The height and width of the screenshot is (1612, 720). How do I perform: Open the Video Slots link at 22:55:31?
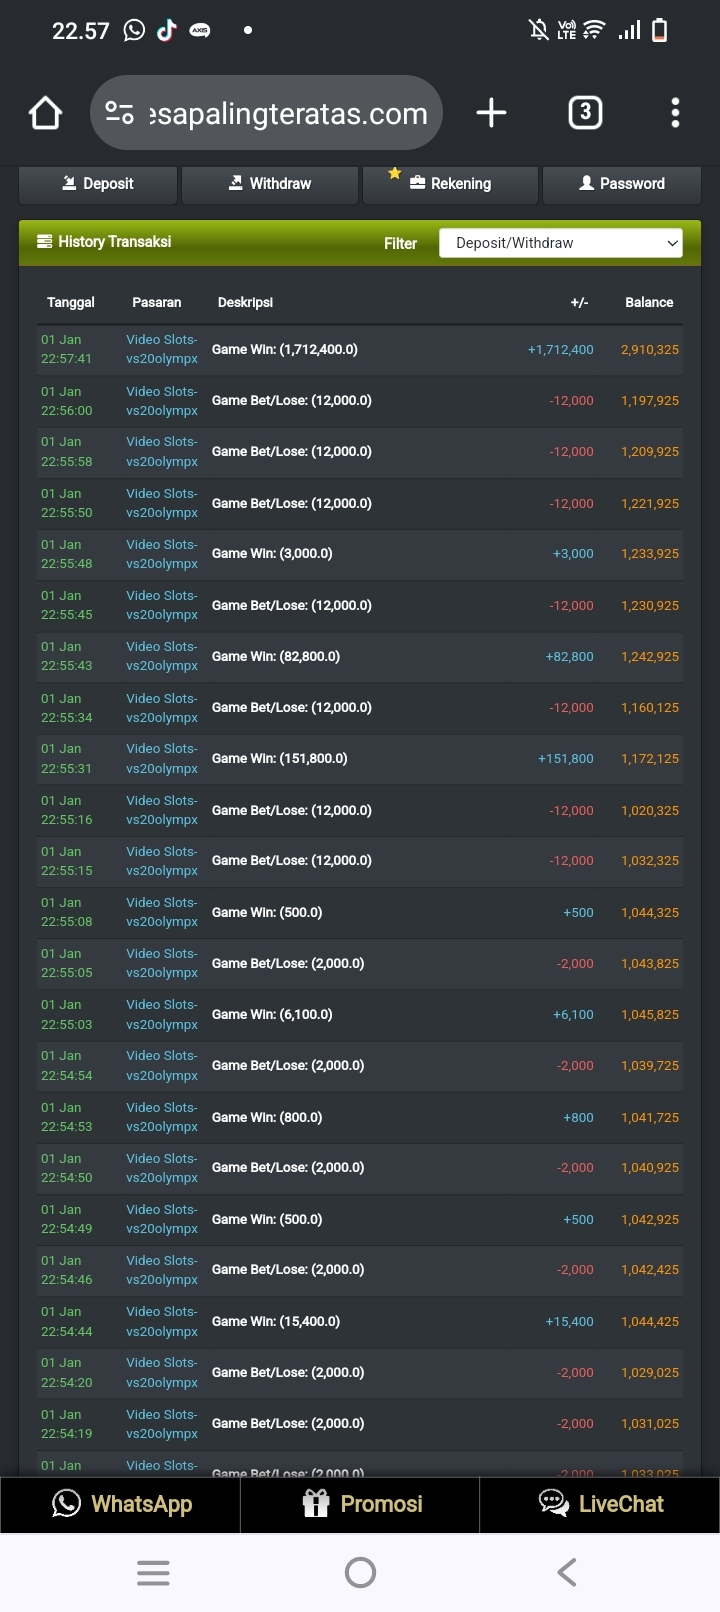coord(162,758)
